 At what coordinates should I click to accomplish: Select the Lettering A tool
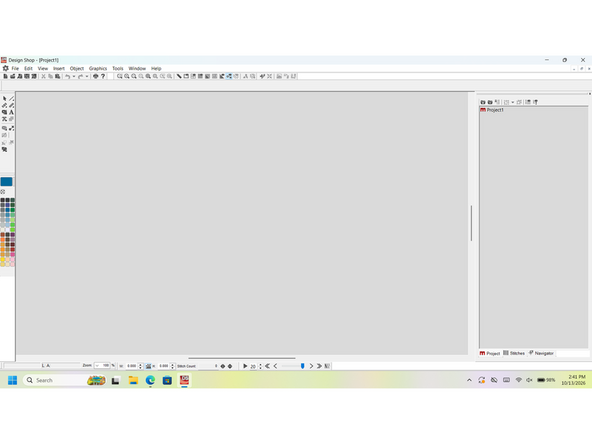12,112
